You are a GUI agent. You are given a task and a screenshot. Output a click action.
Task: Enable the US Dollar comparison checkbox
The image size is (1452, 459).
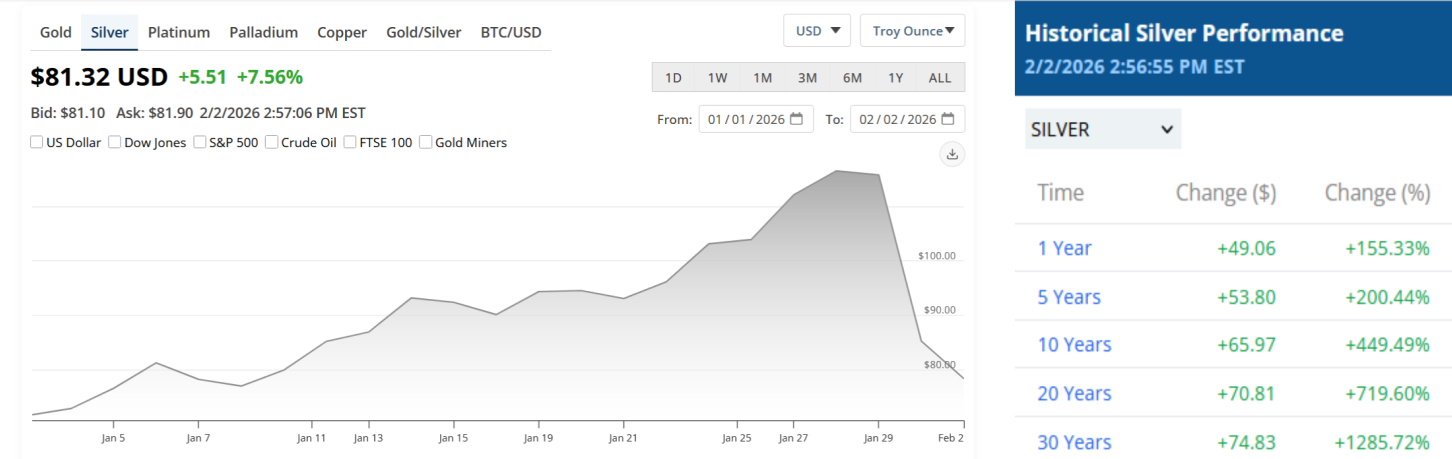pyautogui.click(x=37, y=142)
